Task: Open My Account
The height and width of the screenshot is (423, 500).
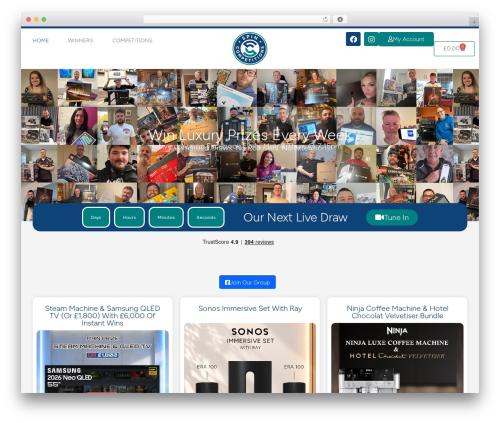Action: [406, 39]
